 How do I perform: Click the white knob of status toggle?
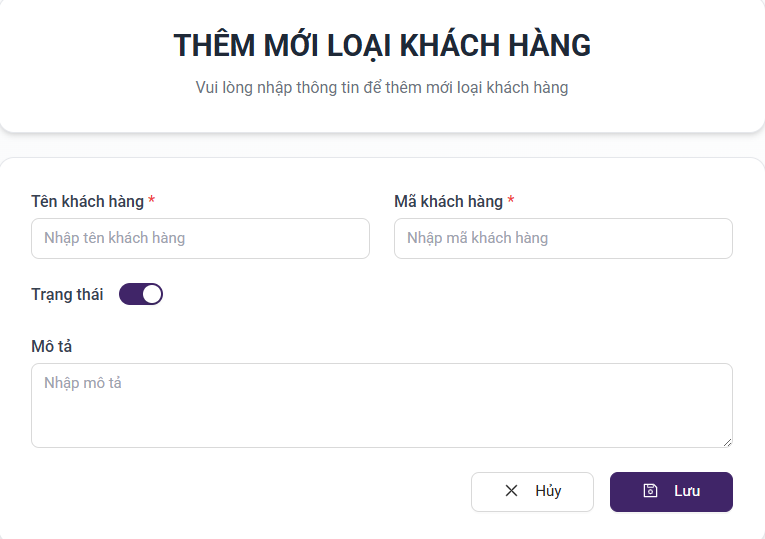tap(152, 294)
